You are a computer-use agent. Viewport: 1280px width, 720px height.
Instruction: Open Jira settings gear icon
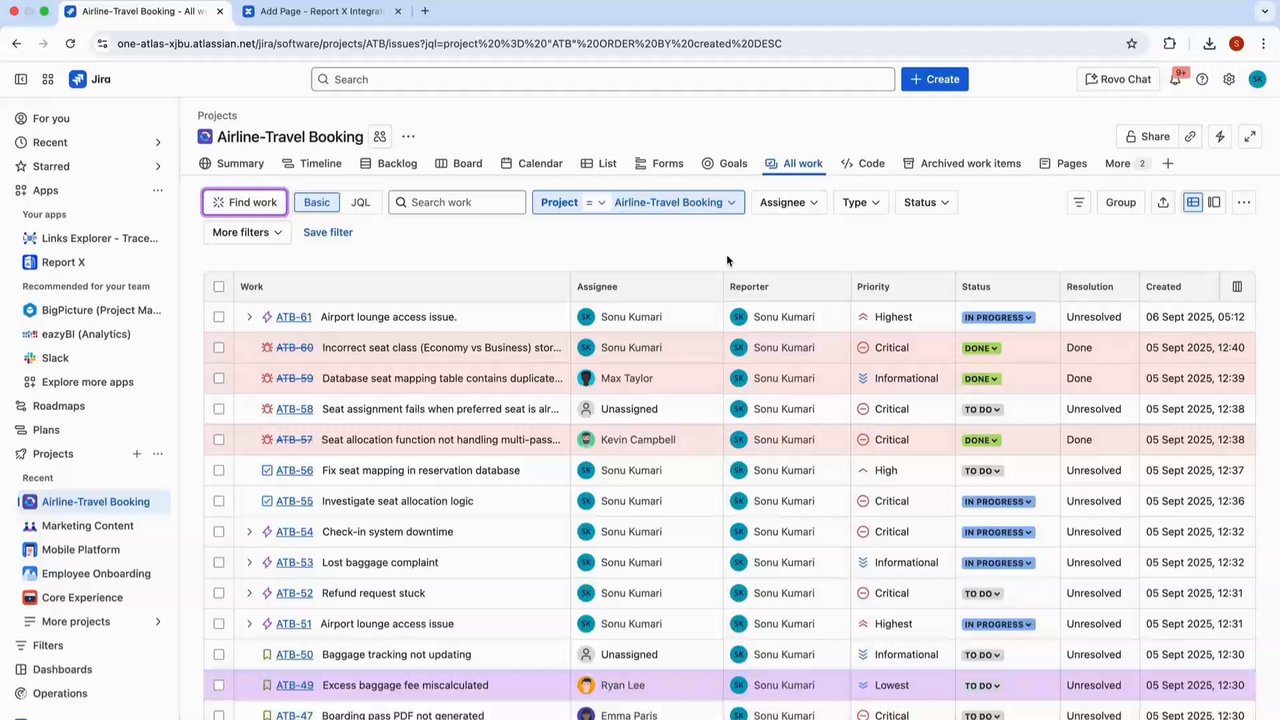click(1229, 79)
